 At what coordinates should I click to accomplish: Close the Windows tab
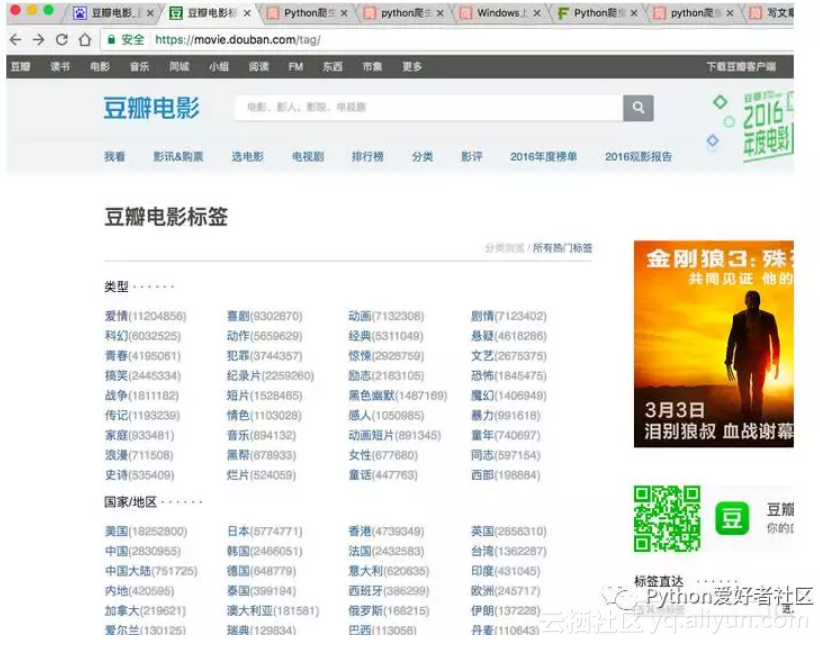click(537, 13)
